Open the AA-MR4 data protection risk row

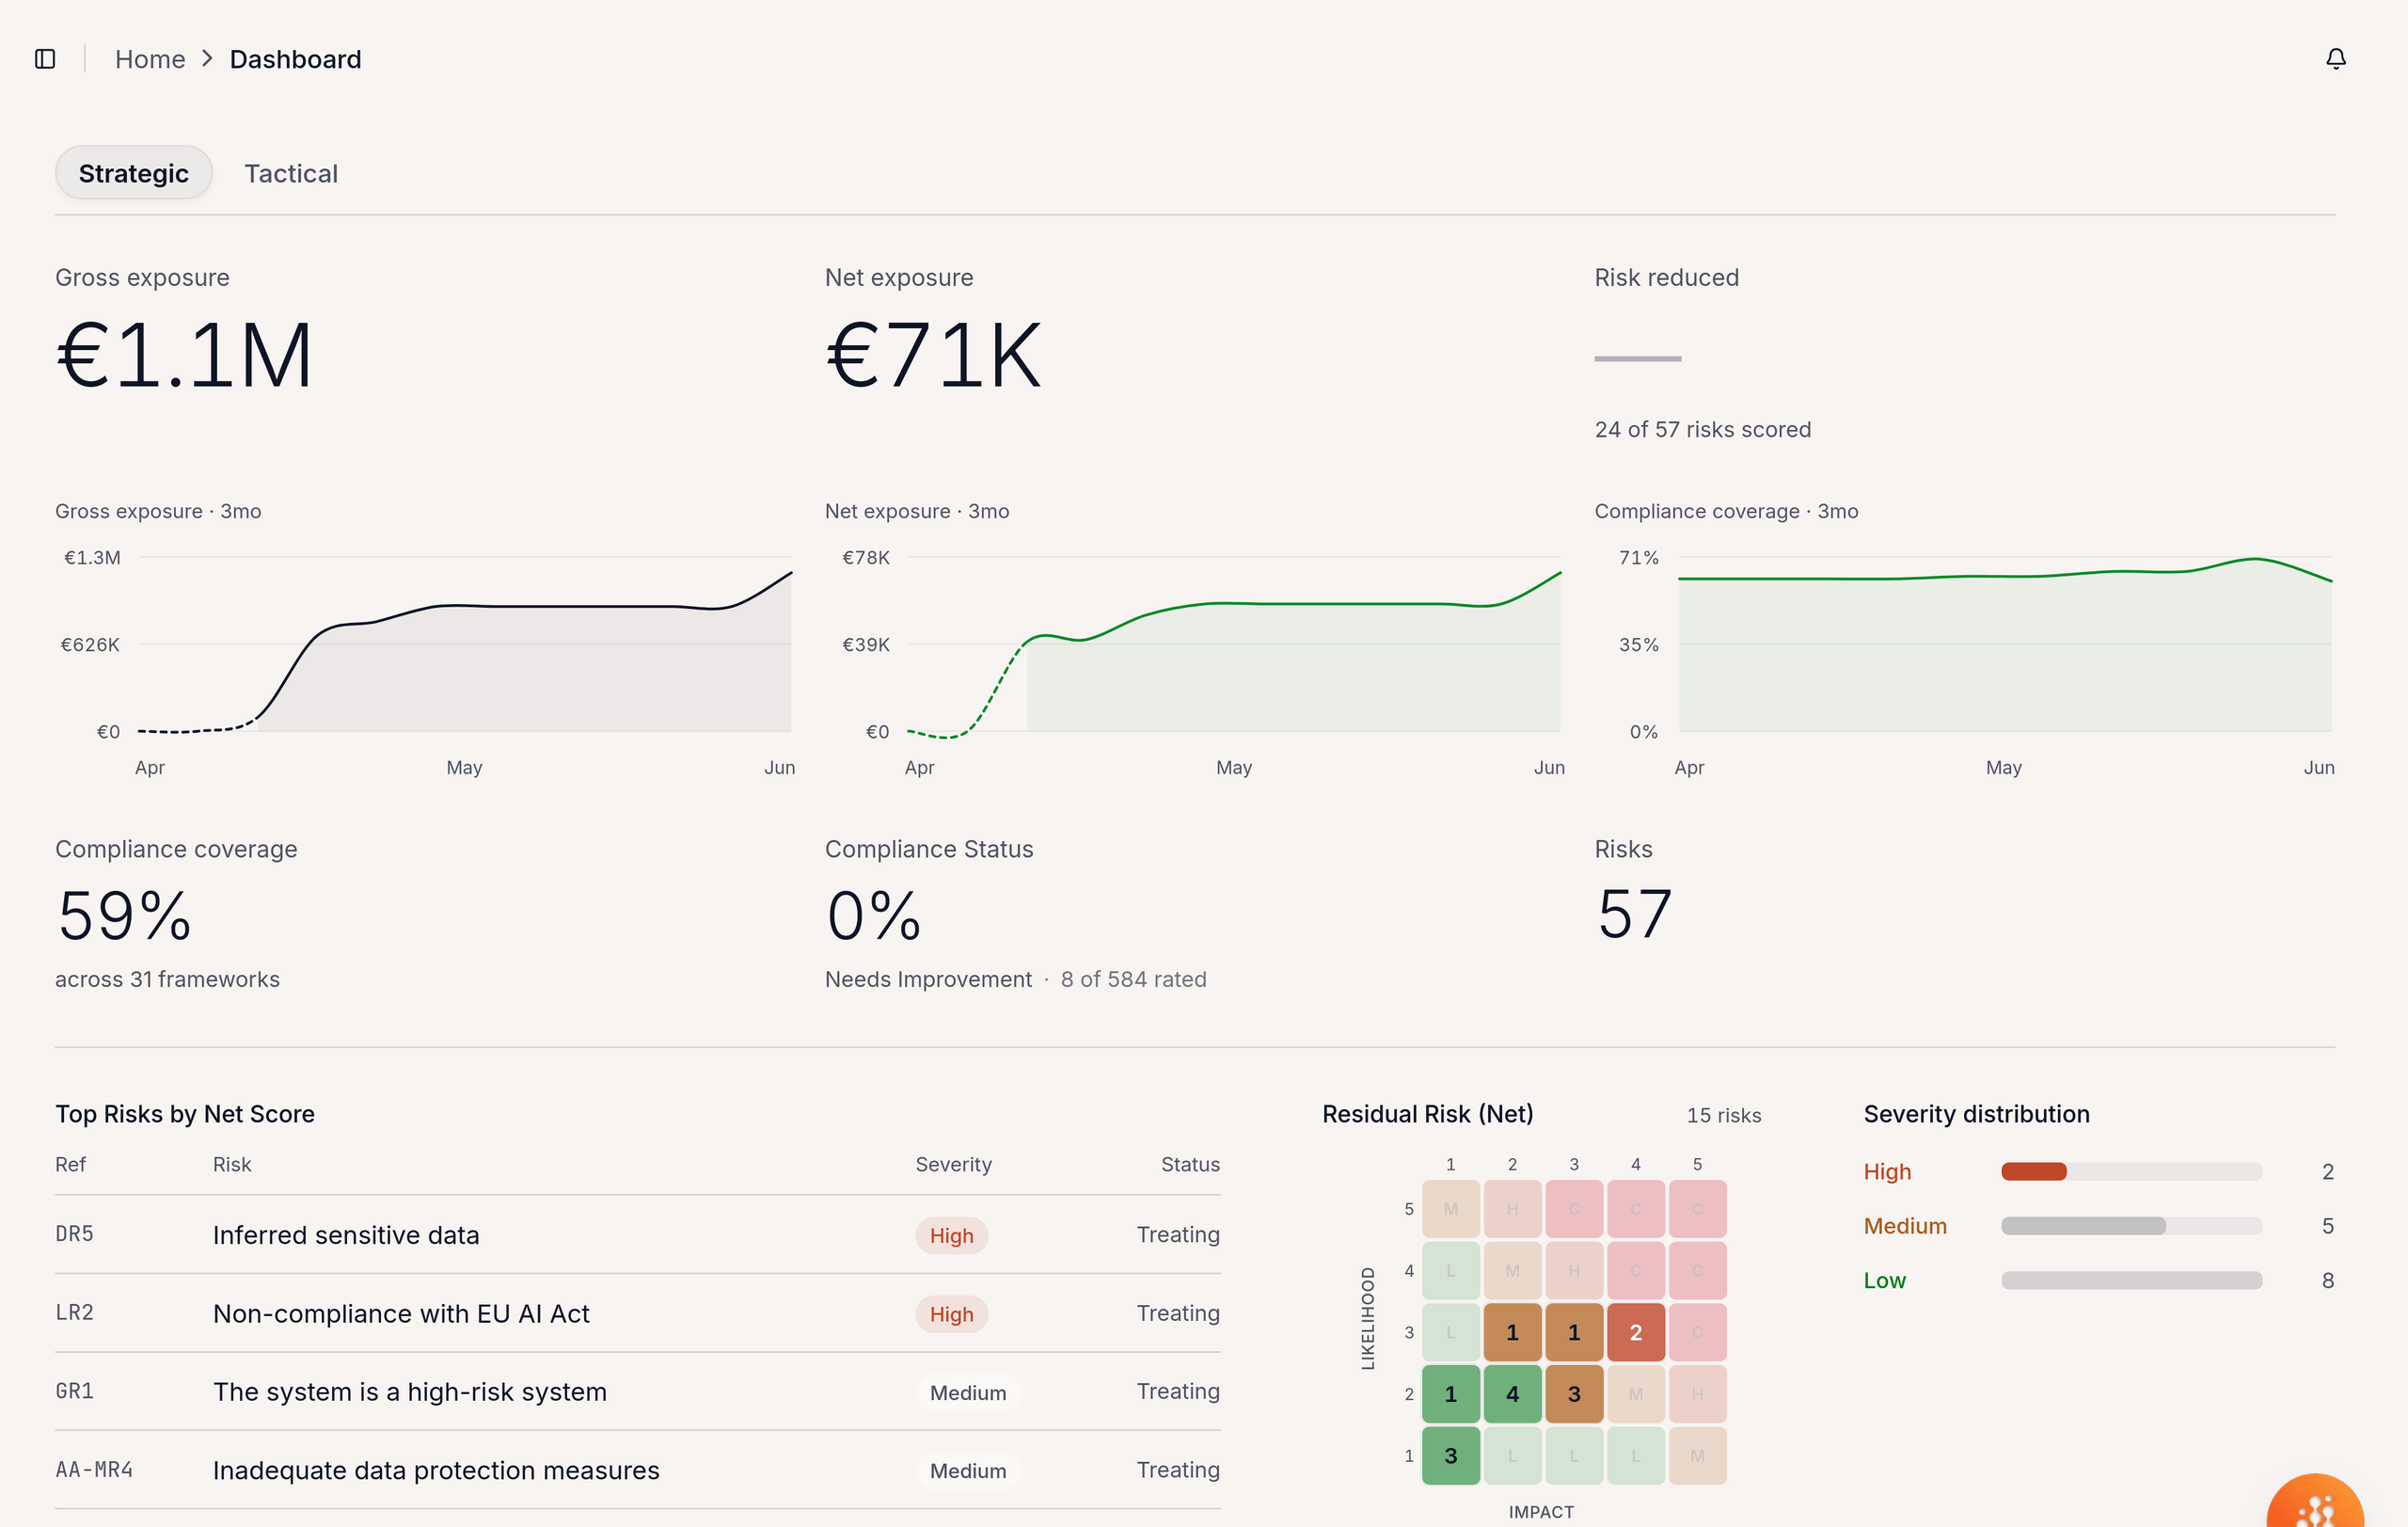pyautogui.click(x=637, y=1470)
